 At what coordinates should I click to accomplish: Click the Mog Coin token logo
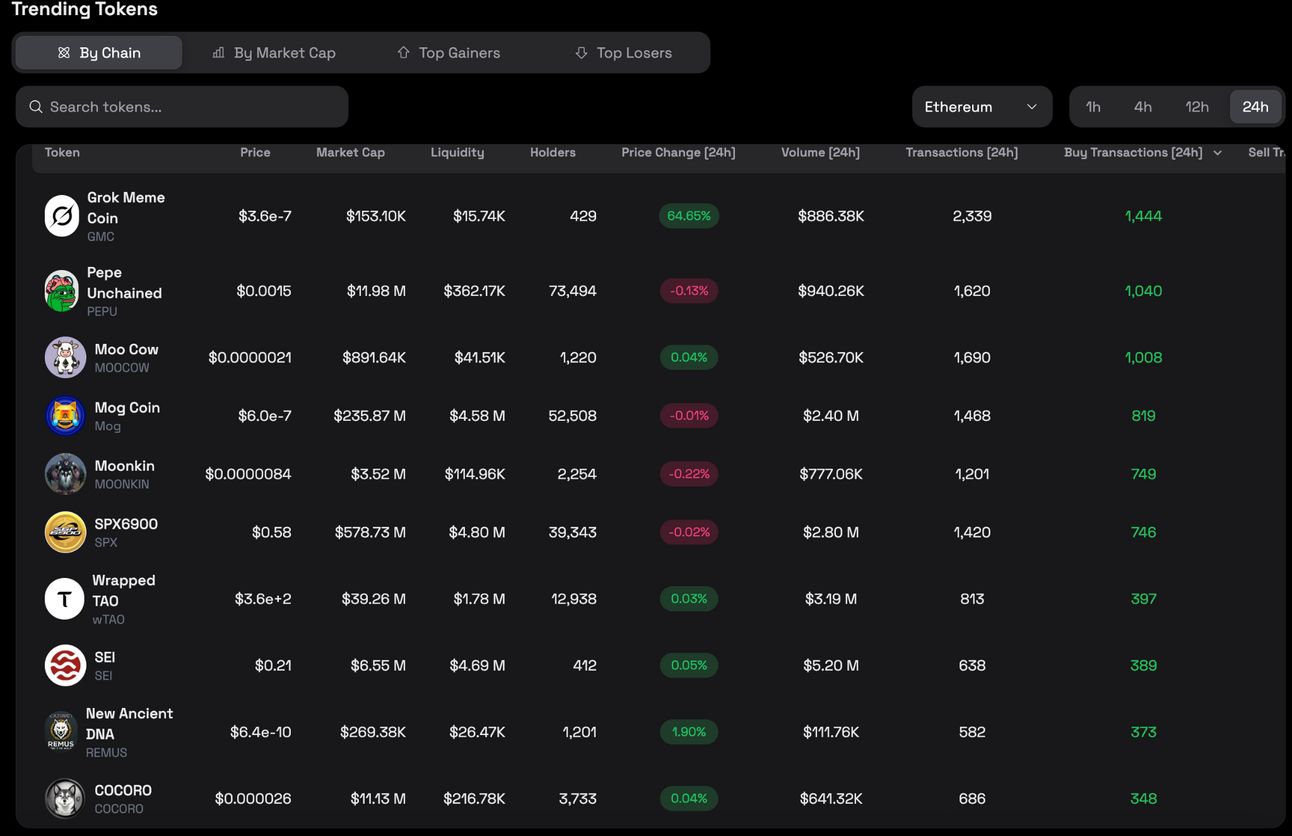tap(65, 416)
